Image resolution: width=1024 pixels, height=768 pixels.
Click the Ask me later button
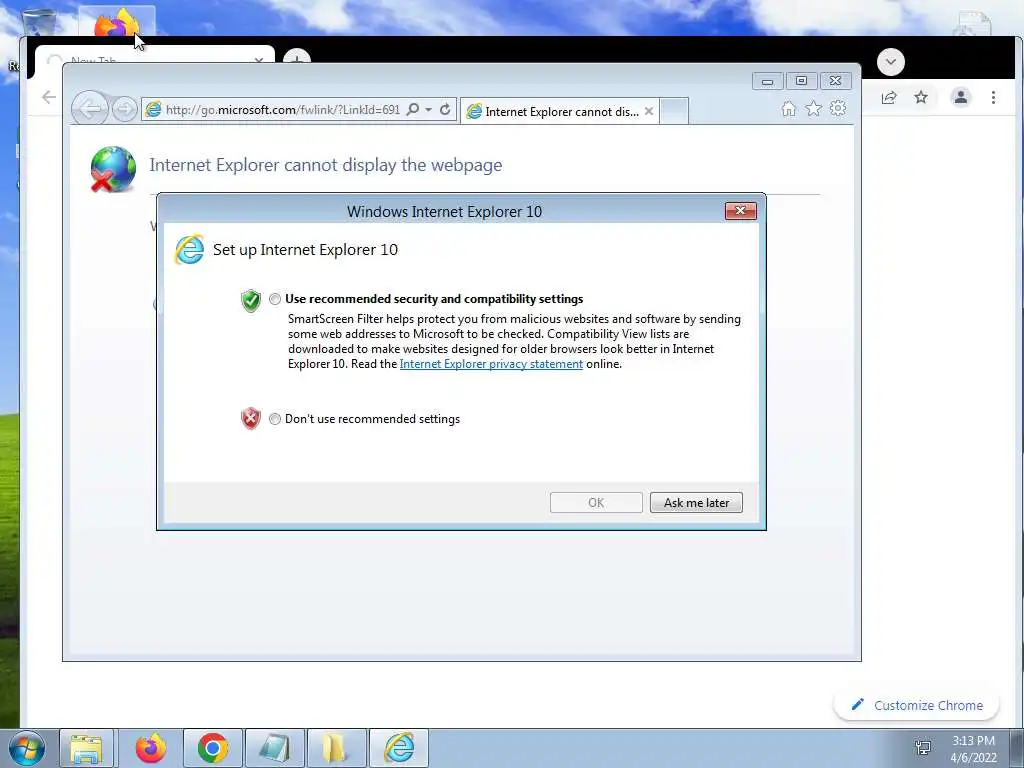click(x=696, y=503)
